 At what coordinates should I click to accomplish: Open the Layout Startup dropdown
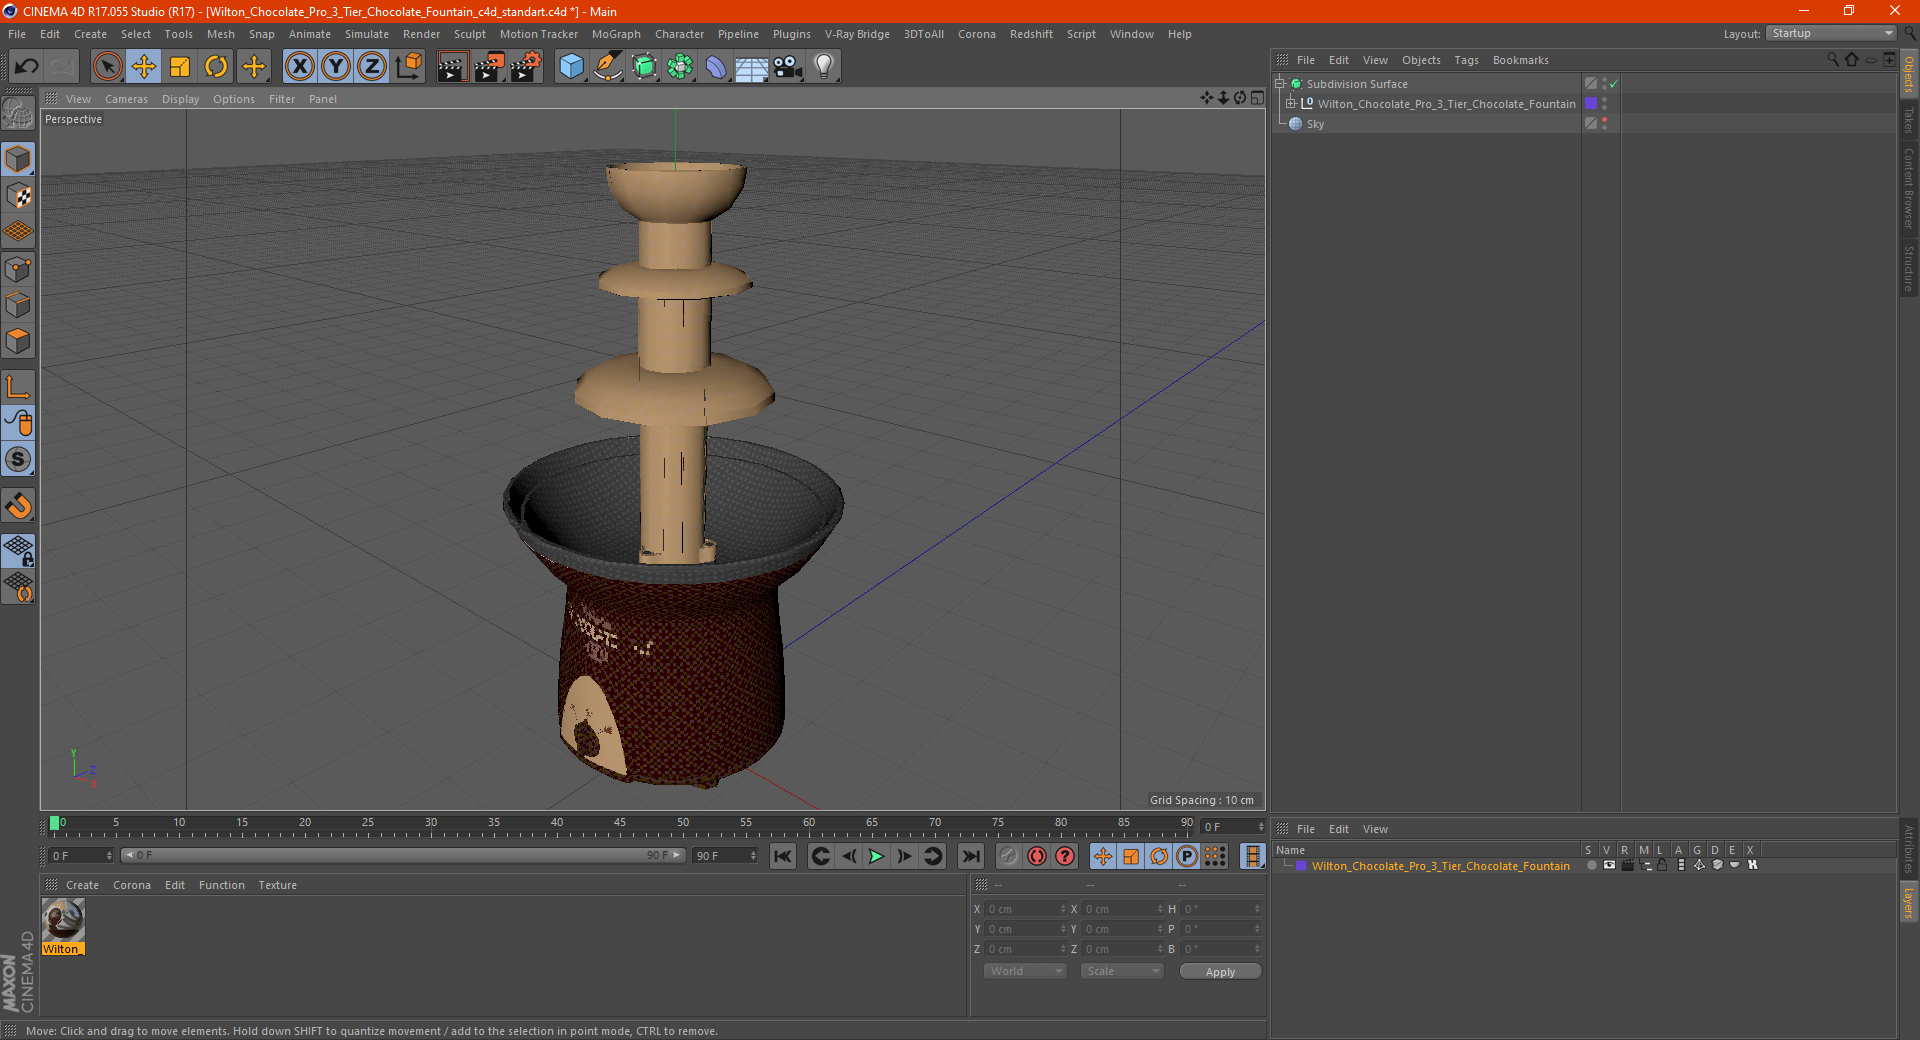[x=1832, y=33]
